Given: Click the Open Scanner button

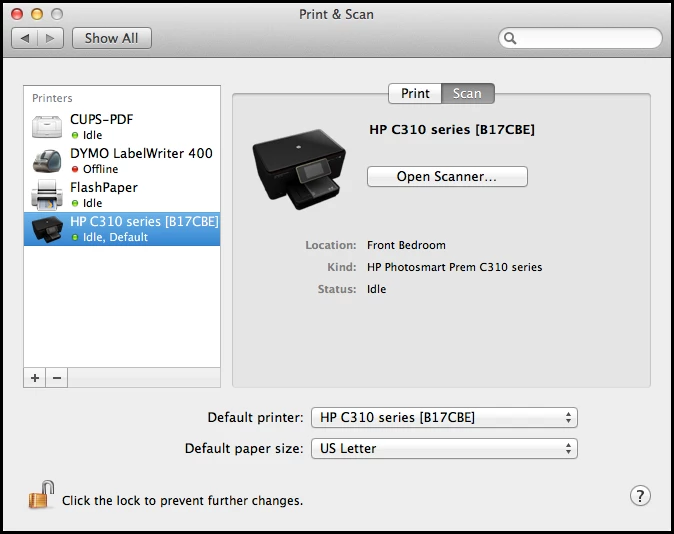Looking at the screenshot, I should [447, 176].
